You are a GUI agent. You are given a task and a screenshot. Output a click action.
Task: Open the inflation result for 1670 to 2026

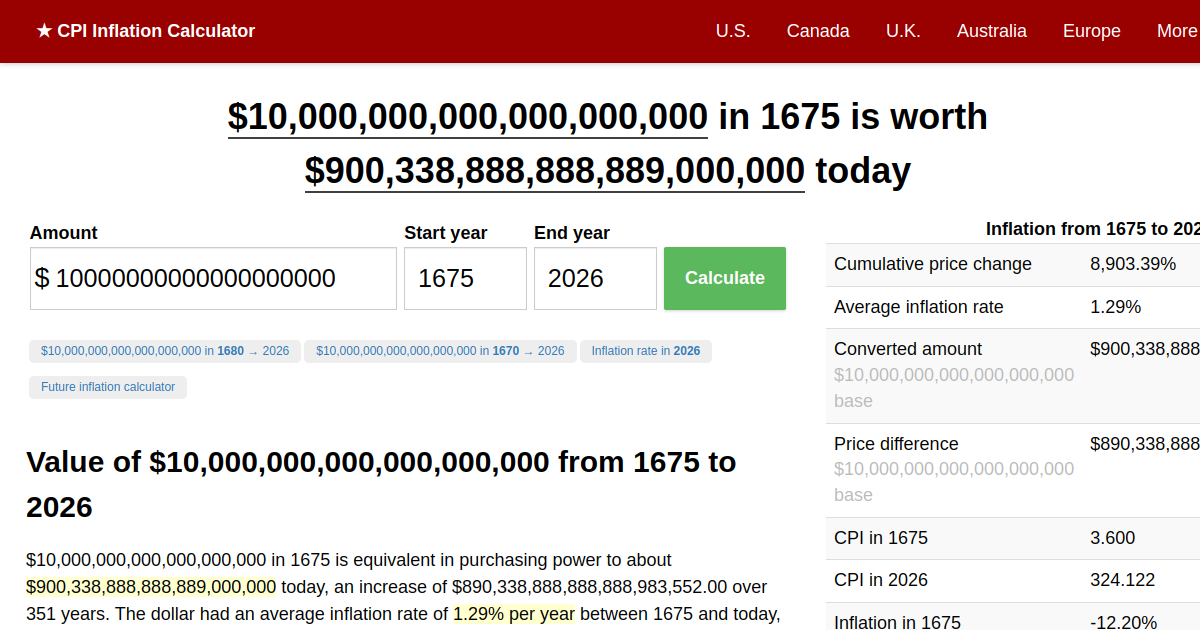tap(440, 351)
